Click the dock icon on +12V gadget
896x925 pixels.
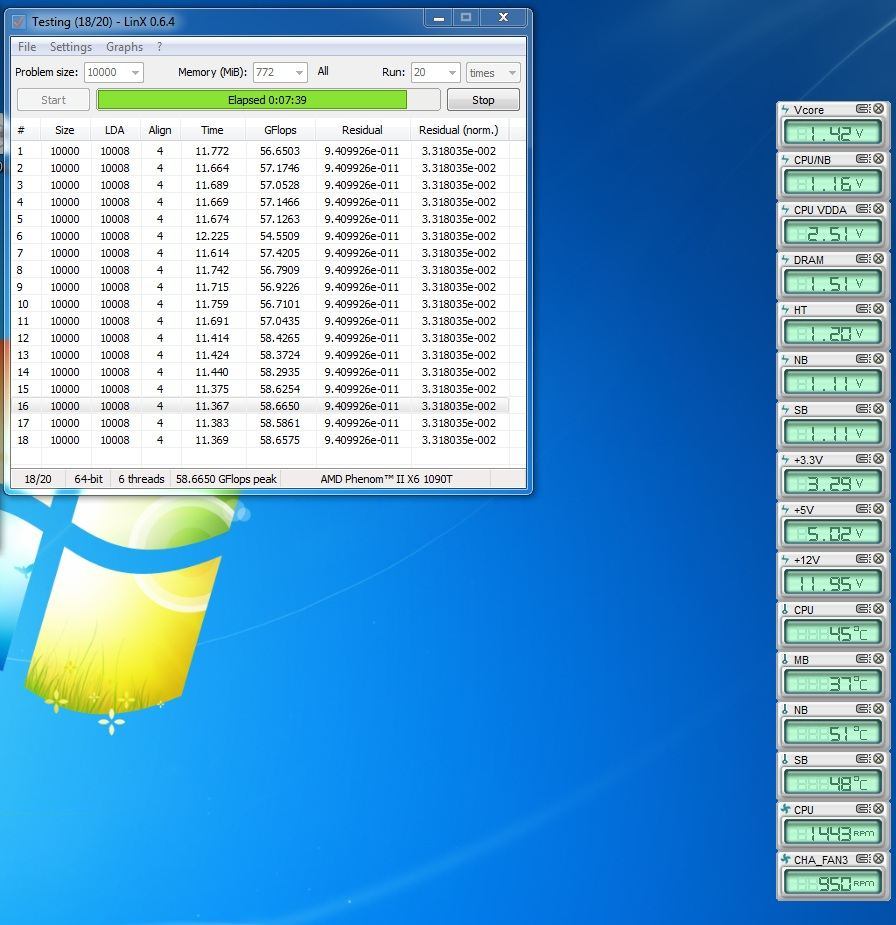coord(864,559)
